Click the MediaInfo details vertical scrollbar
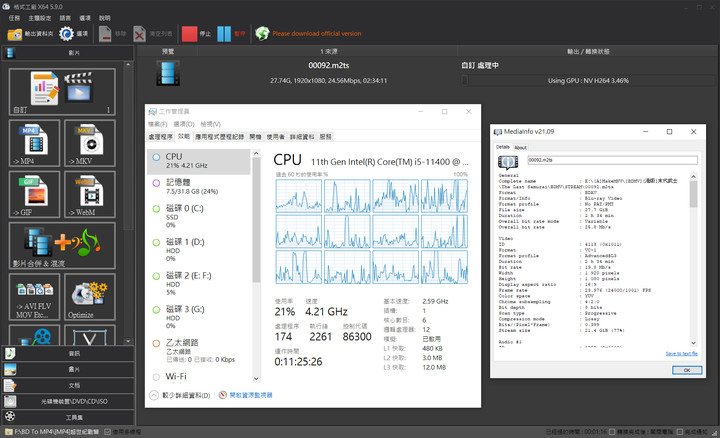Image resolution: width=720 pixels, height=438 pixels. click(x=693, y=260)
